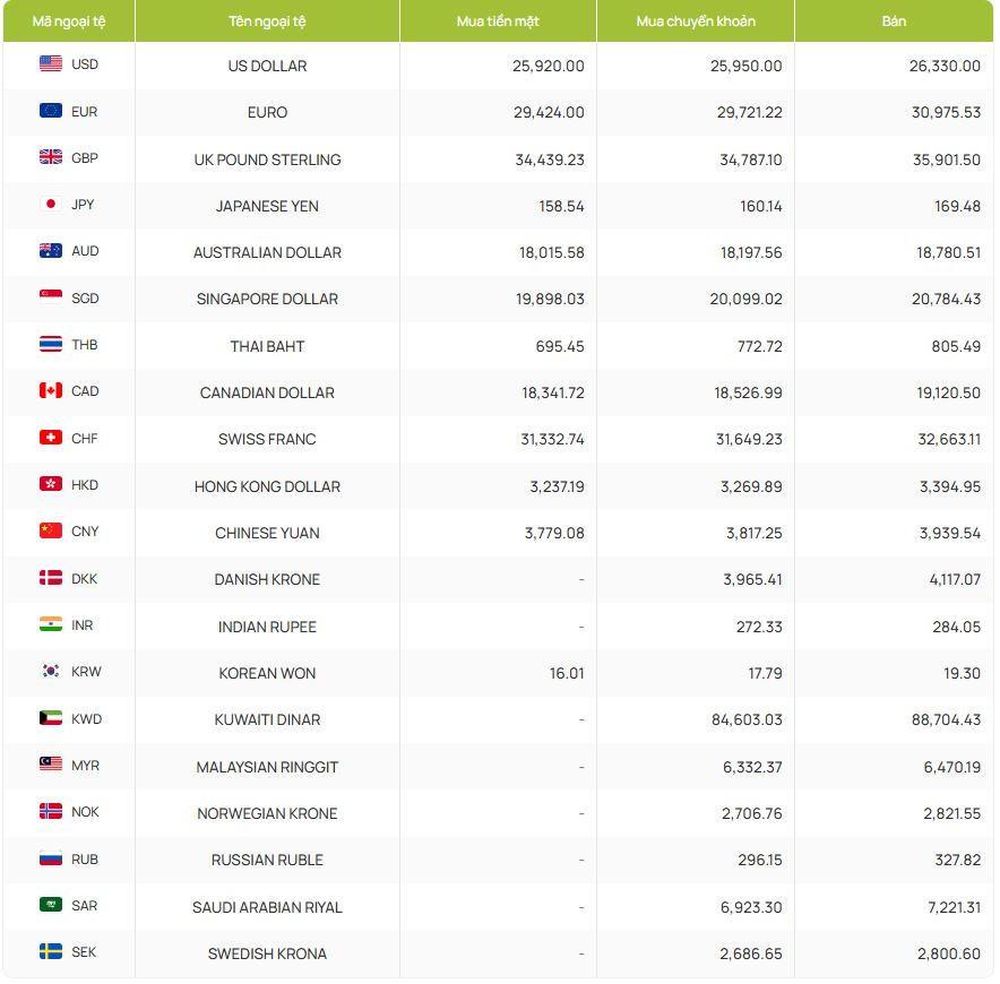
Task: Click the Canadian flag icon for CAD
Action: click(x=50, y=390)
